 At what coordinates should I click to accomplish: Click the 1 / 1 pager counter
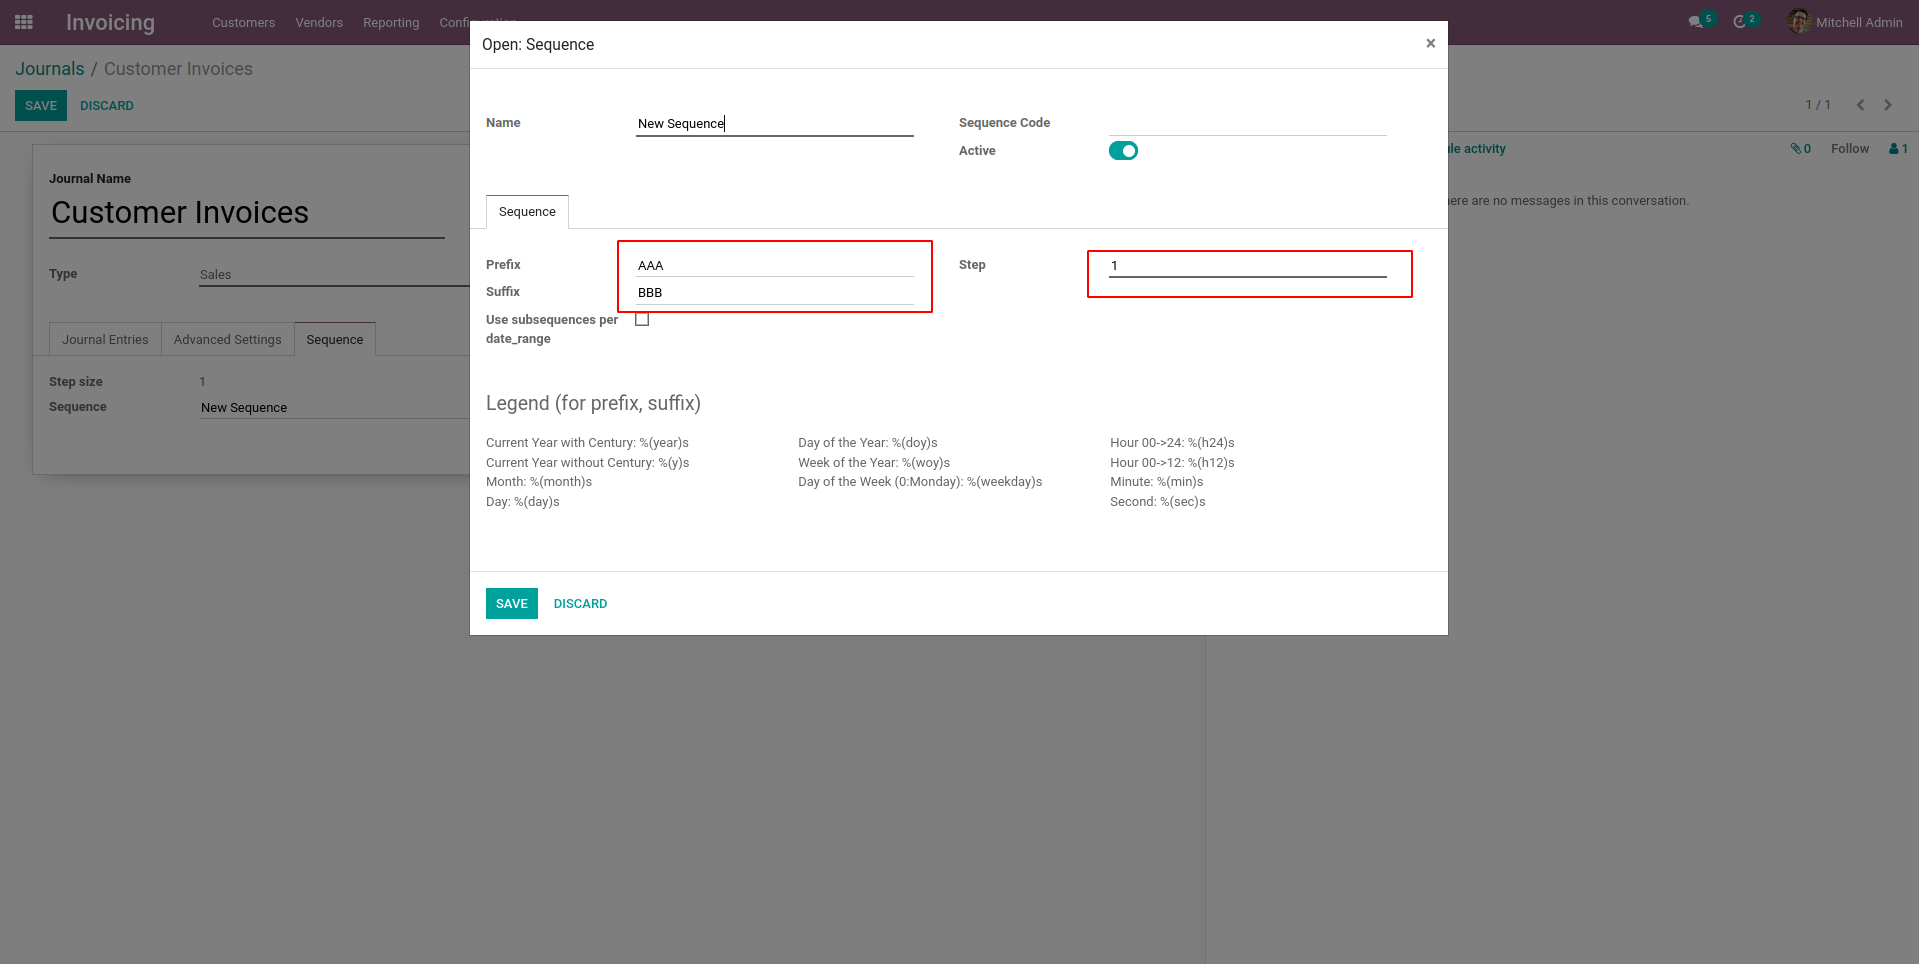(x=1818, y=105)
